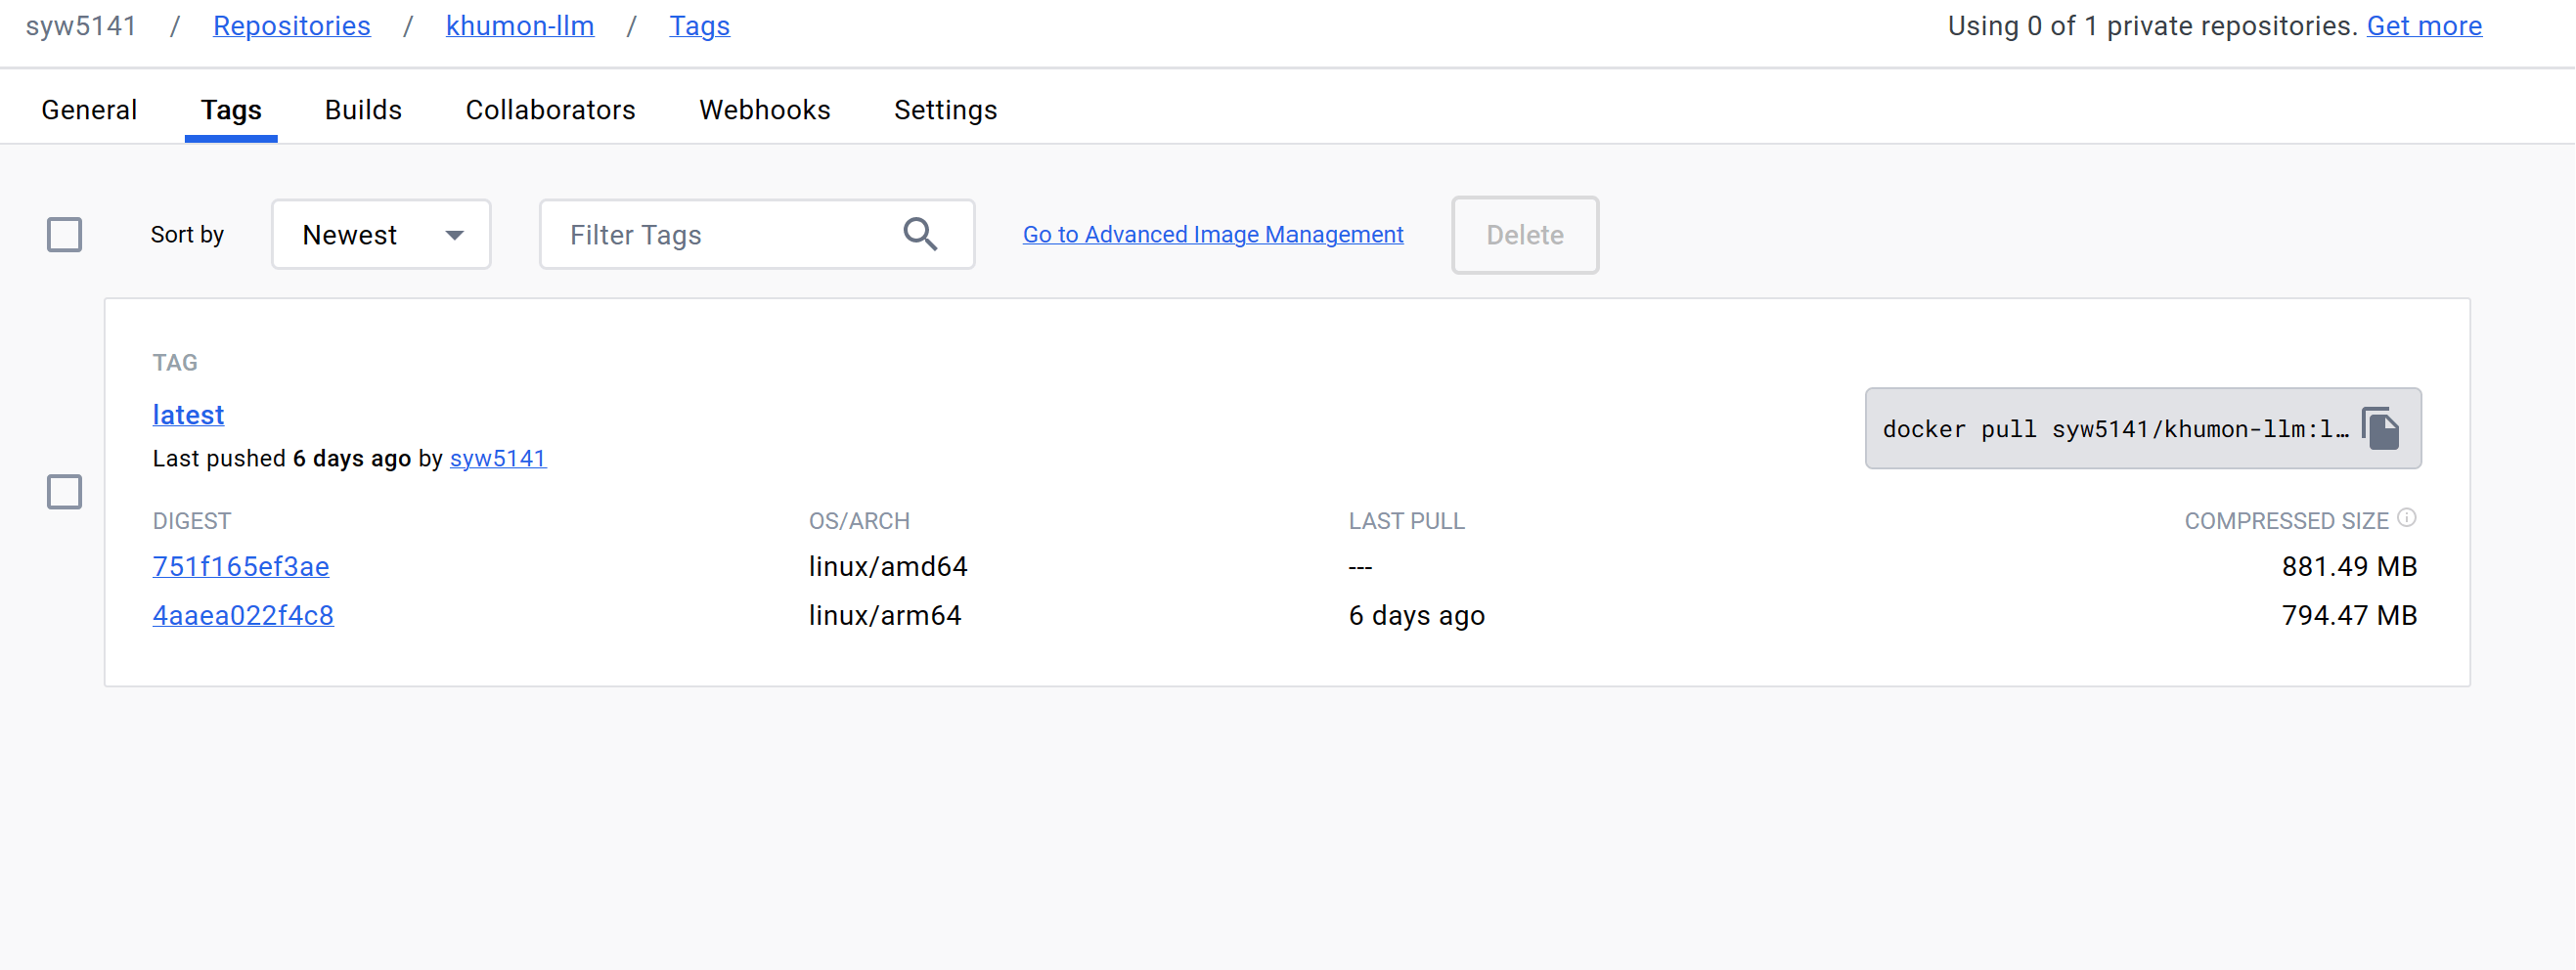This screenshot has width=2576, height=970.
Task: Click the Compressed Size info icon
Action: tap(2407, 518)
